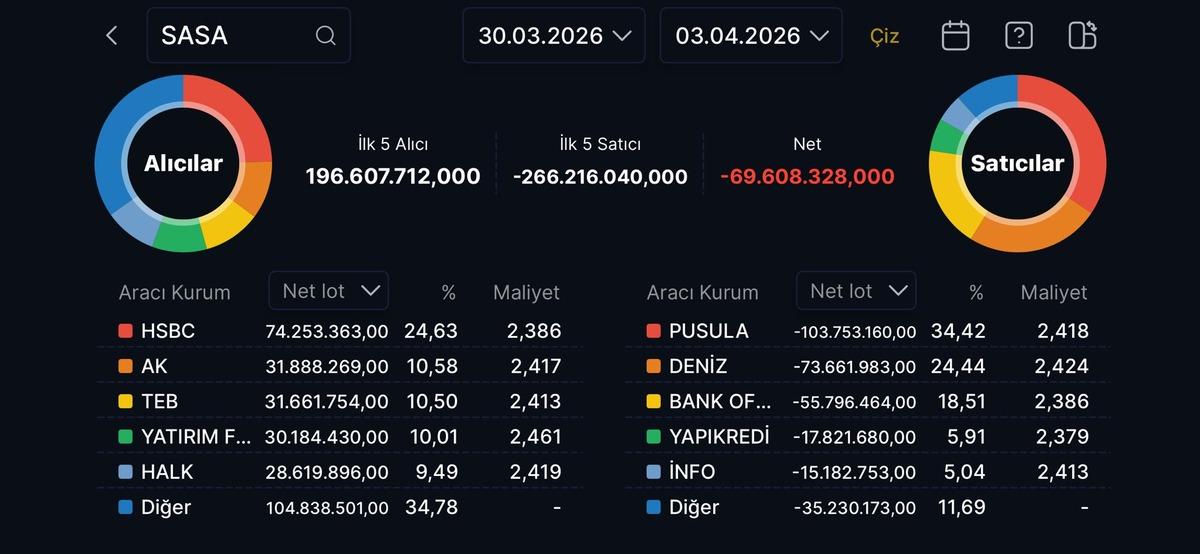1200x554 pixels.
Task: Open the 30.03.2026 start date dropdown
Action: [554, 36]
